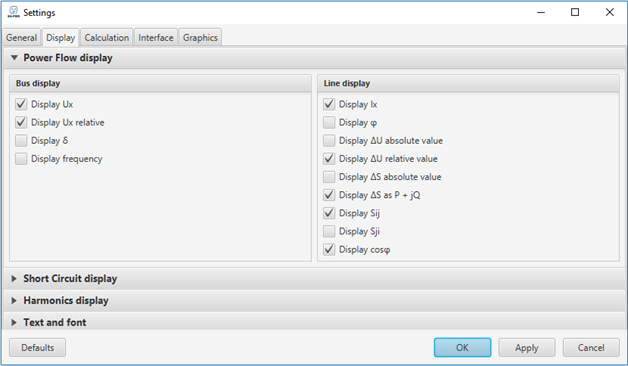Viewport: 628px width, 366px height.
Task: Apply the settings with Apply button
Action: pyautogui.click(x=527, y=348)
